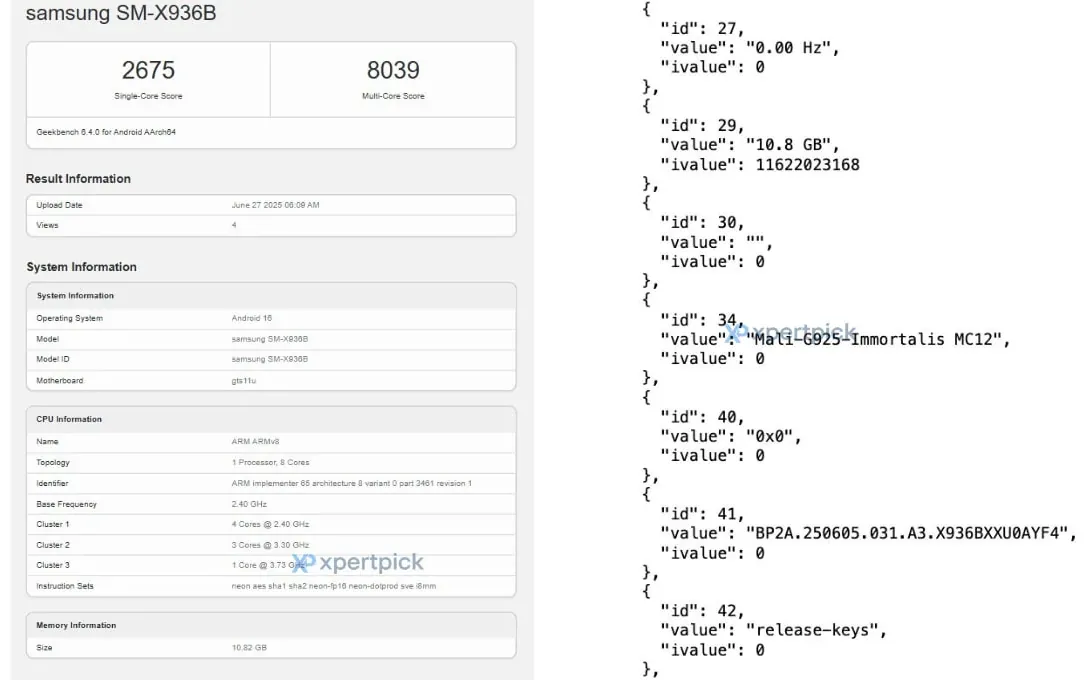This screenshot has height=680, width=1090.
Task: Click the "Views" row label
Action: (47, 225)
